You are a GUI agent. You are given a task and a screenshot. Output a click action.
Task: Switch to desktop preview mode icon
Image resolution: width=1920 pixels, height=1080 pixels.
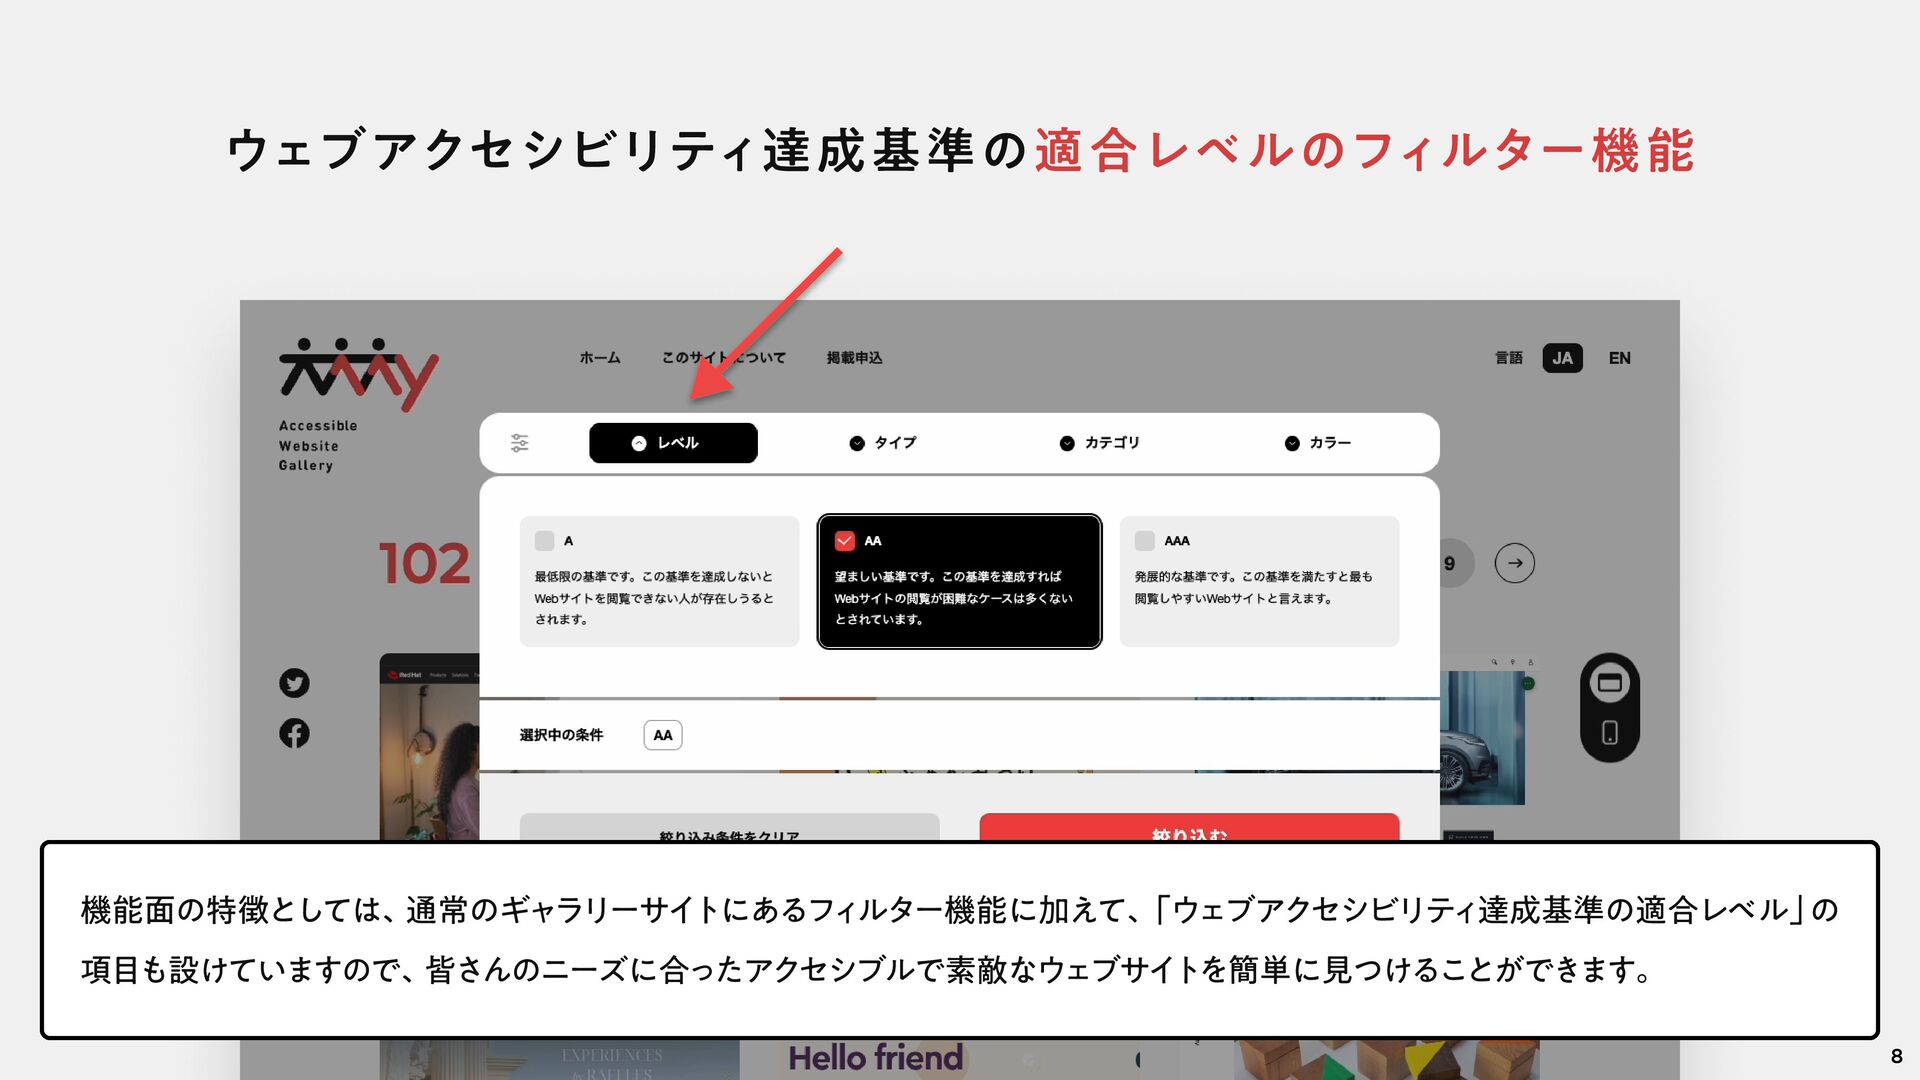pos(1610,683)
